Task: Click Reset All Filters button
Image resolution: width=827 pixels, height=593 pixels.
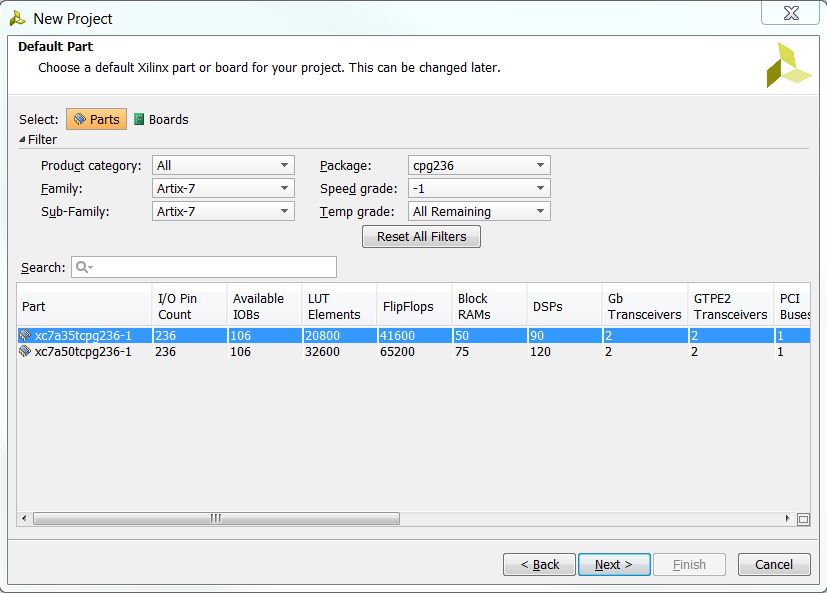Action: (421, 236)
